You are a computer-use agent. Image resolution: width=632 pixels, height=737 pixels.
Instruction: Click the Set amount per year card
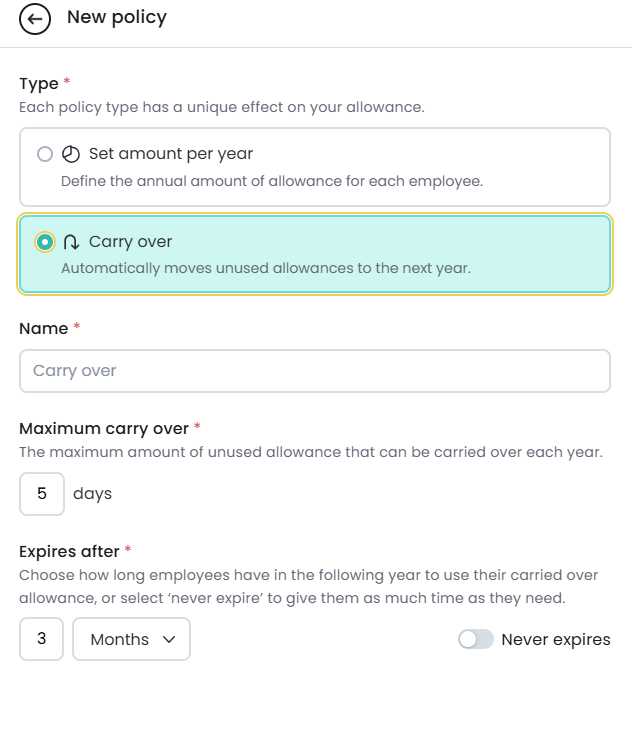(x=315, y=167)
